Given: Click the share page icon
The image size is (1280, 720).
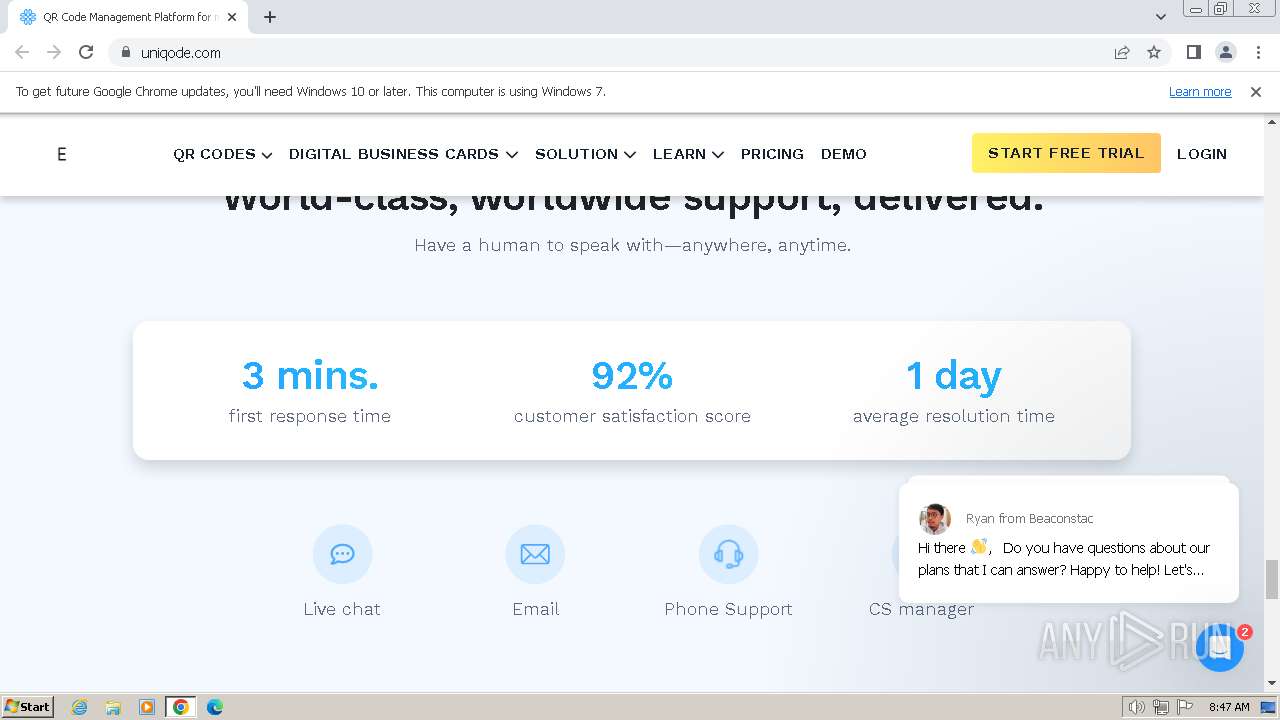Looking at the screenshot, I should click(x=1122, y=52).
